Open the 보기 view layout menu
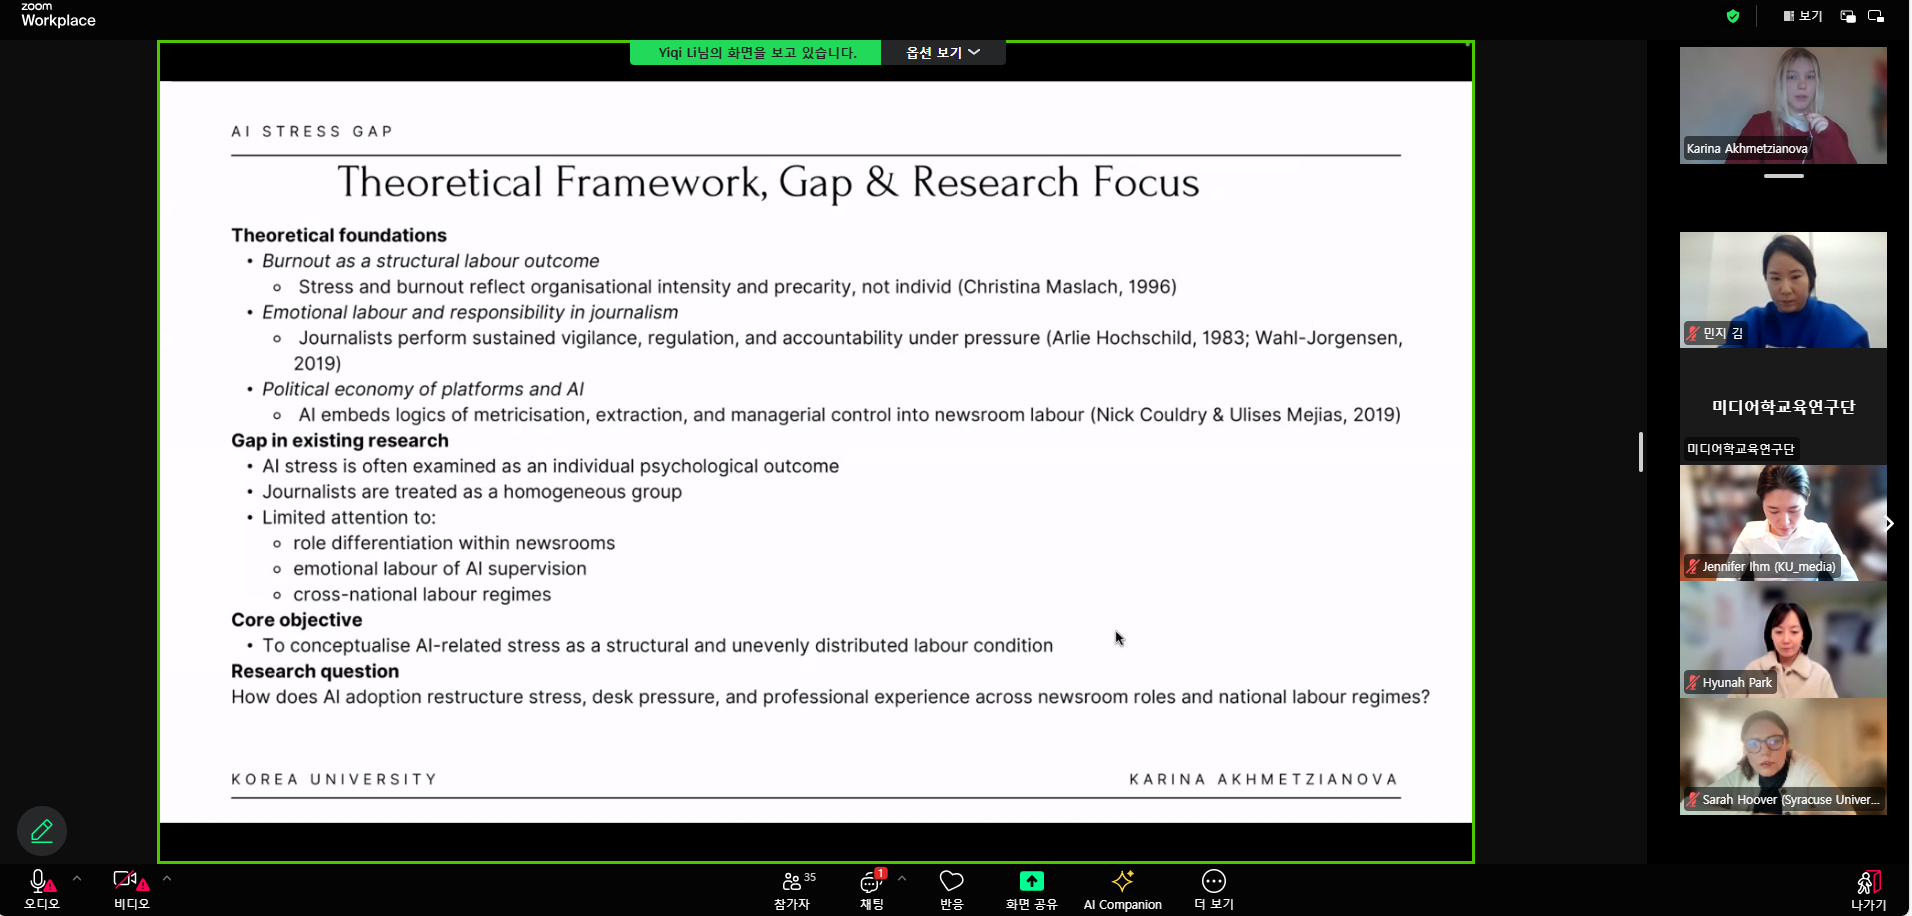 (1803, 16)
